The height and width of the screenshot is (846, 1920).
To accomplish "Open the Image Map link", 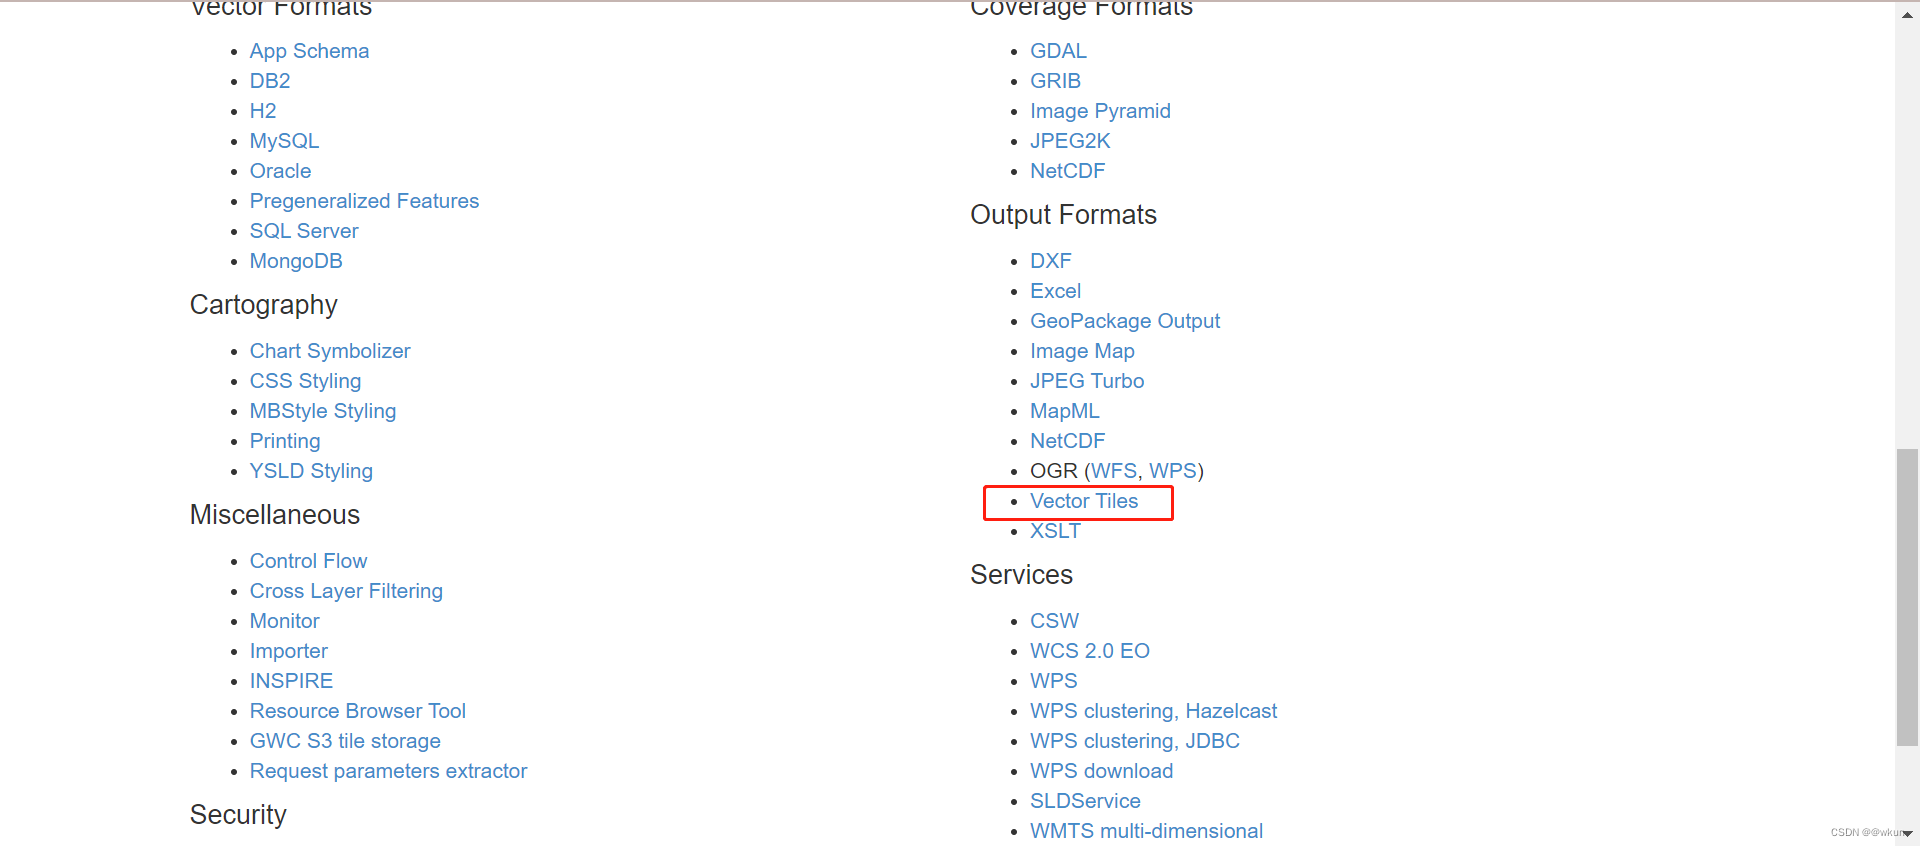I will (1082, 351).
